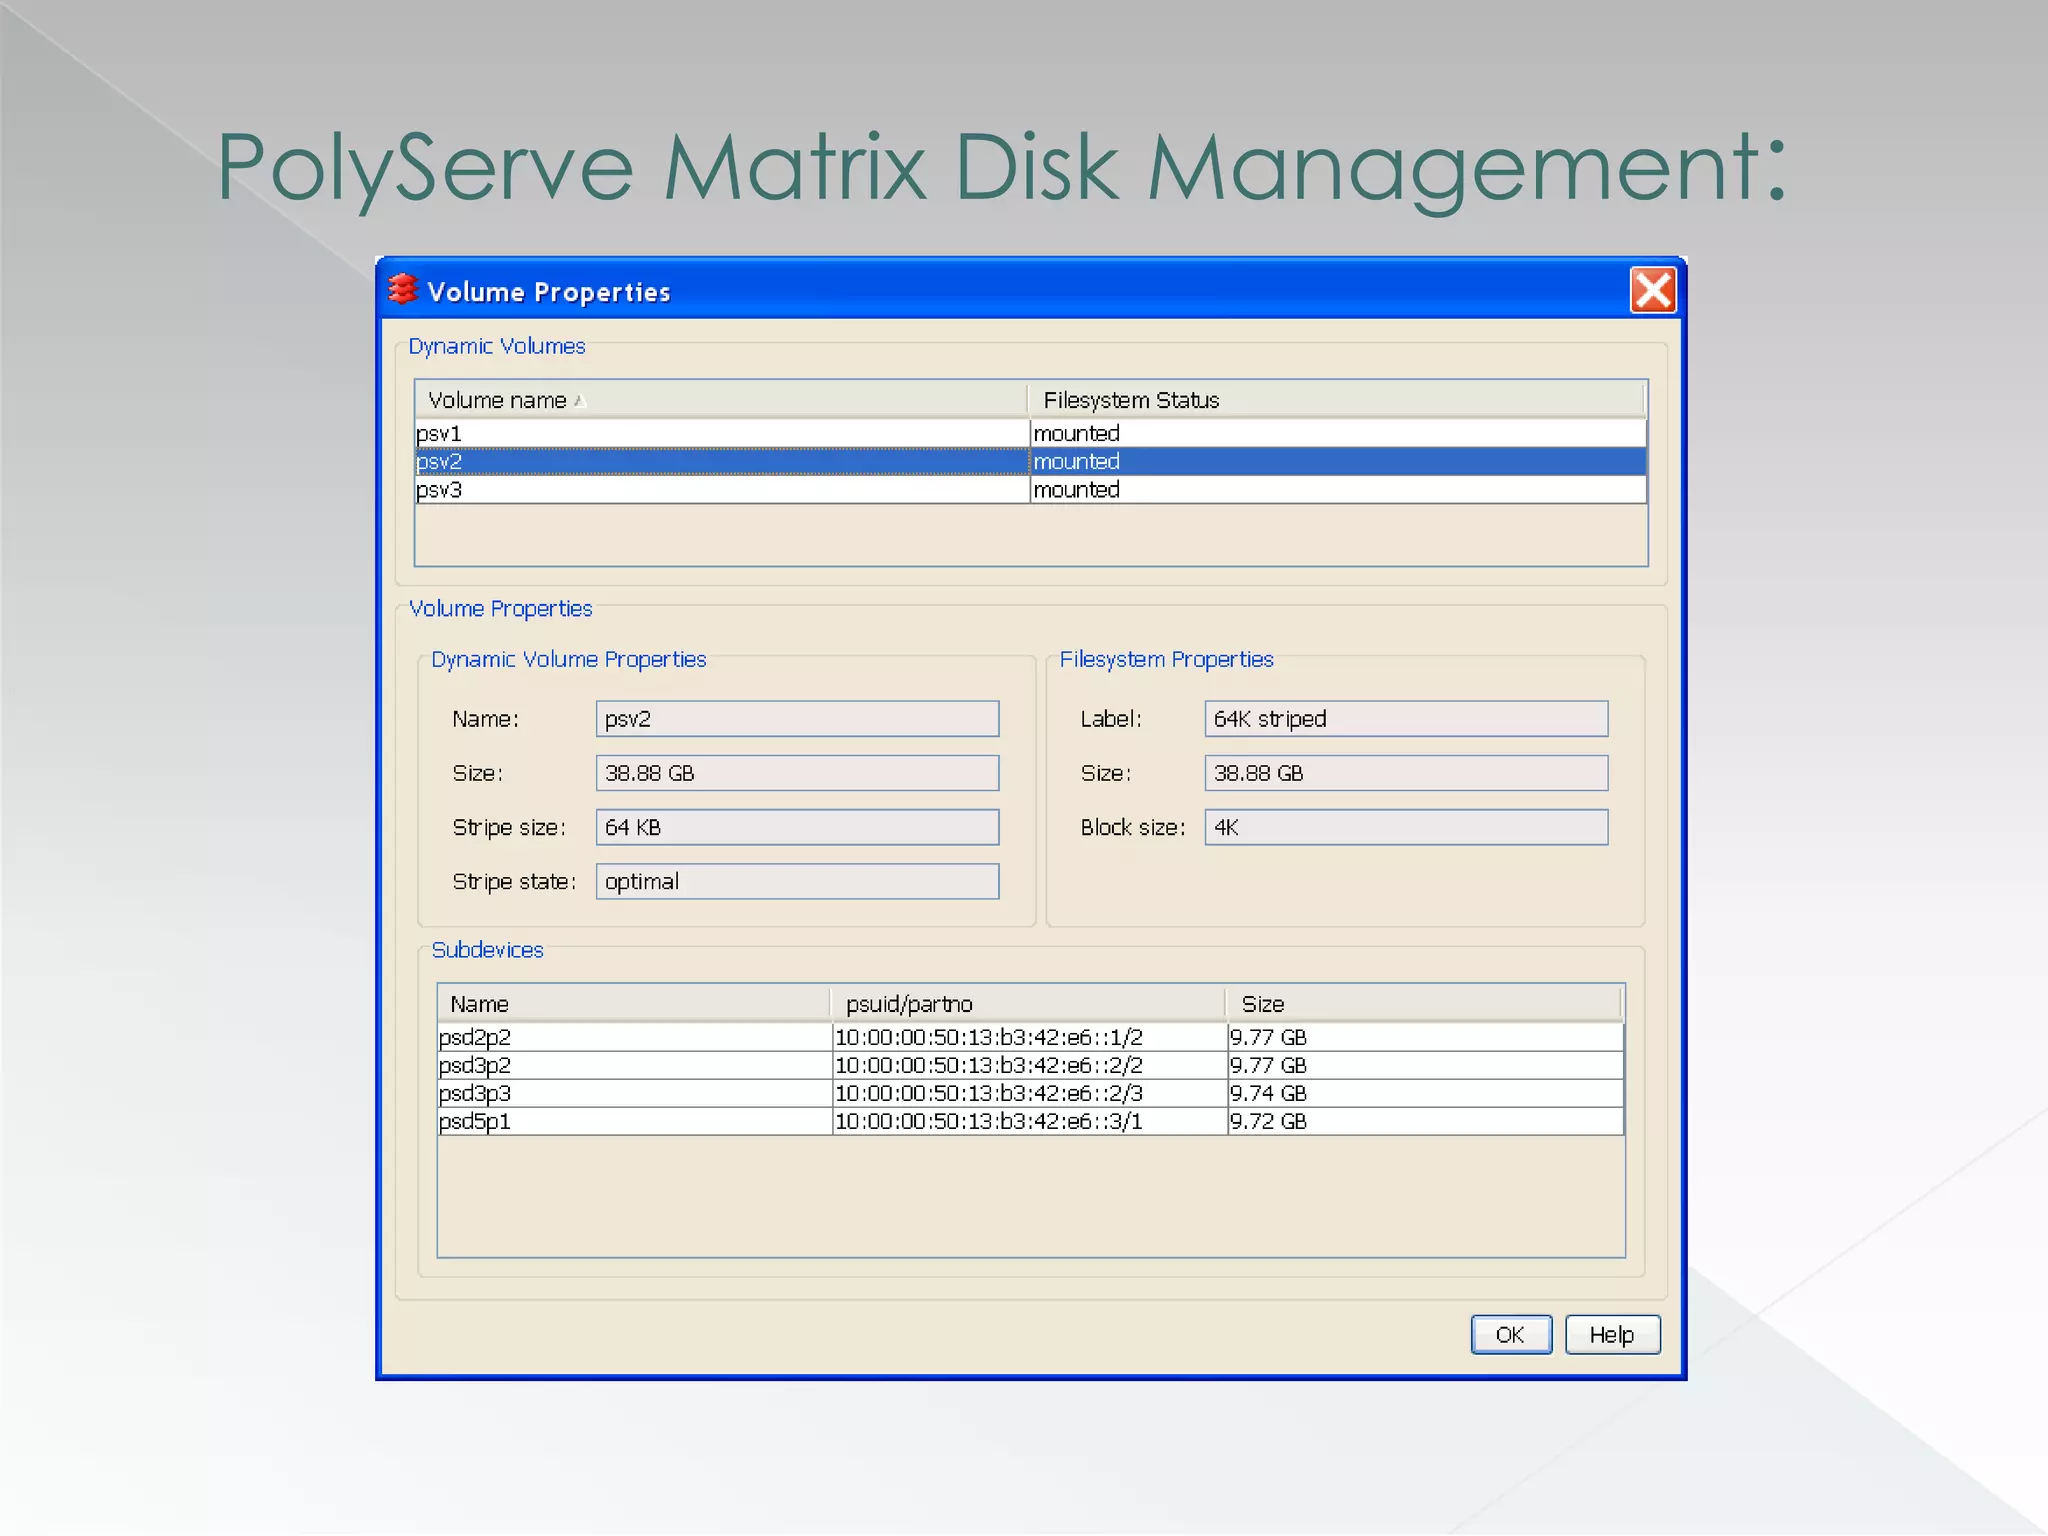This screenshot has height=1536, width=2048.
Task: Click psuid ending ::3/1
Action: pos(1030,1121)
